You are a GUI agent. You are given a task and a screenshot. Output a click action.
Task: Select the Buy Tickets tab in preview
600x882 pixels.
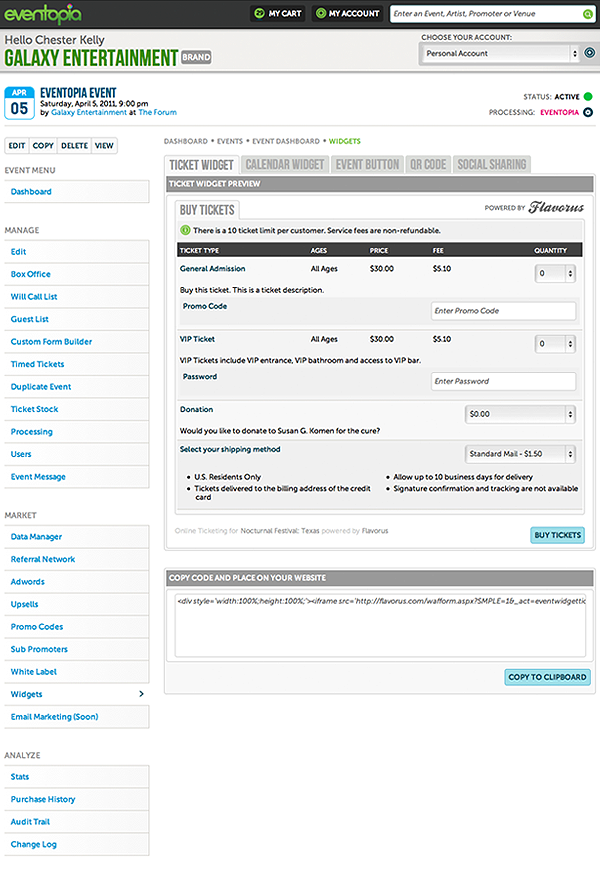click(207, 210)
